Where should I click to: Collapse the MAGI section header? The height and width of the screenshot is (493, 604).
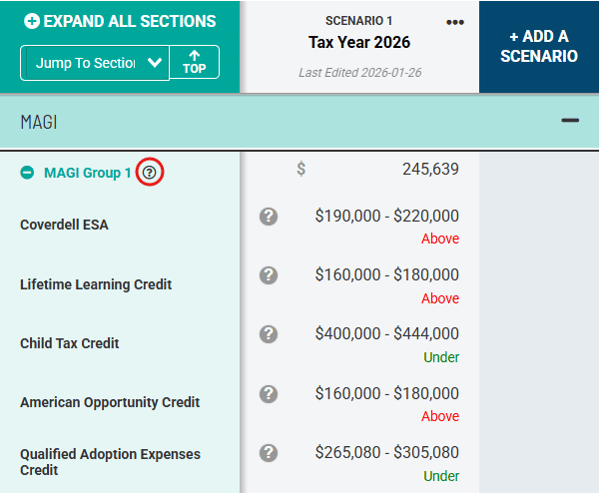click(x=570, y=120)
